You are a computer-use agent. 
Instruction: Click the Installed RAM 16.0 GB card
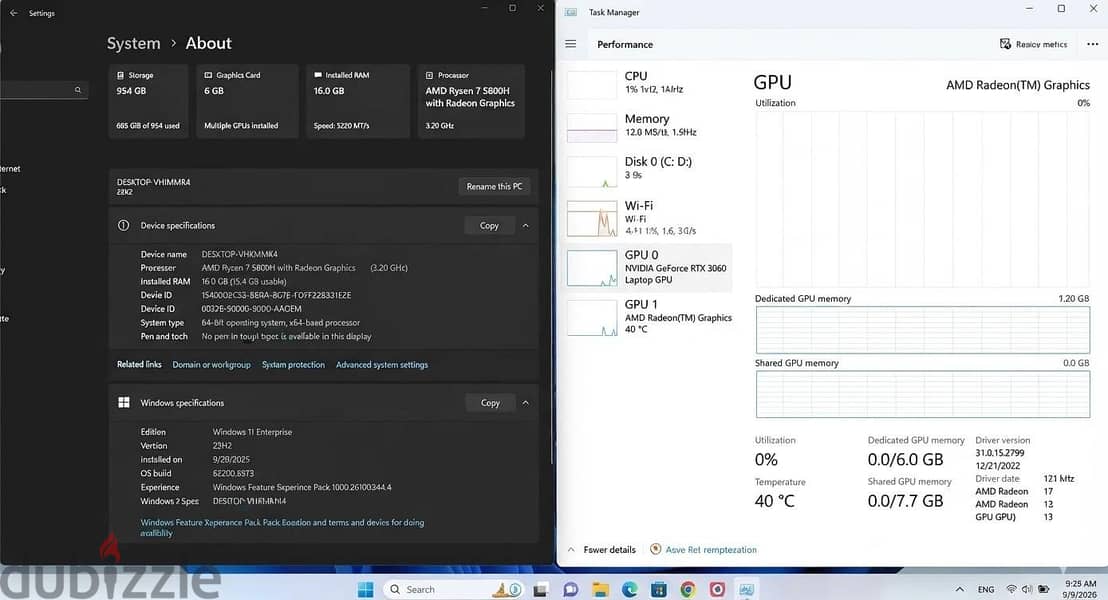(358, 100)
